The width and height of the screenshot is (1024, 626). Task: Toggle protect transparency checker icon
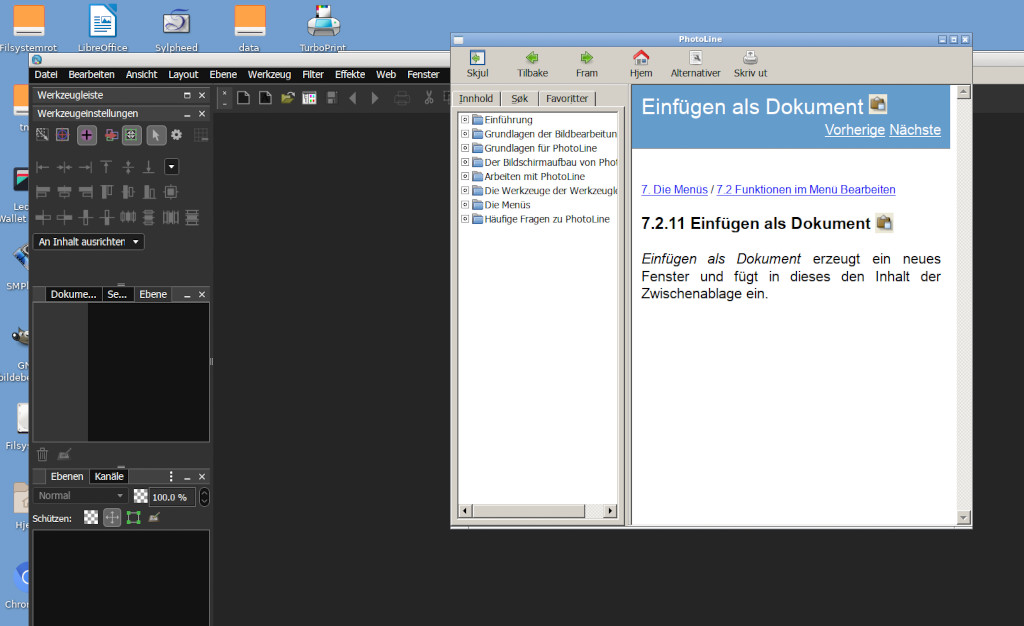click(x=91, y=518)
